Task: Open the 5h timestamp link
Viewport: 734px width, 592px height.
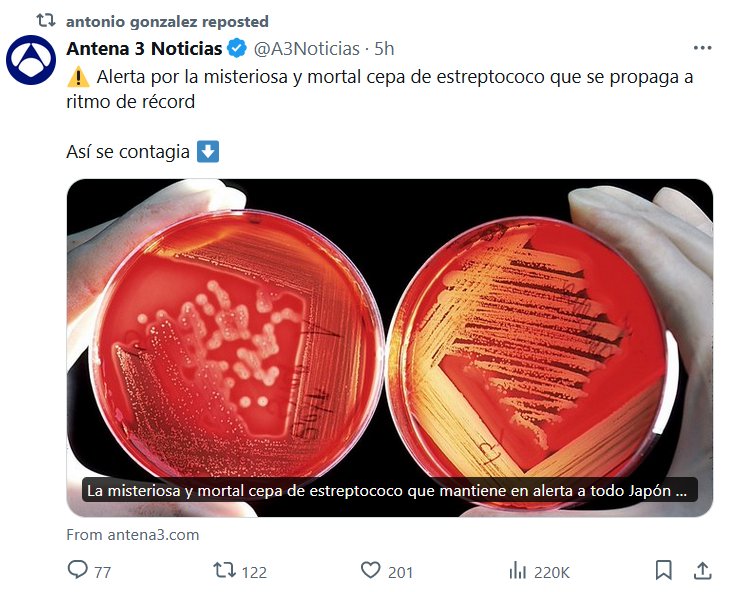Action: (384, 49)
